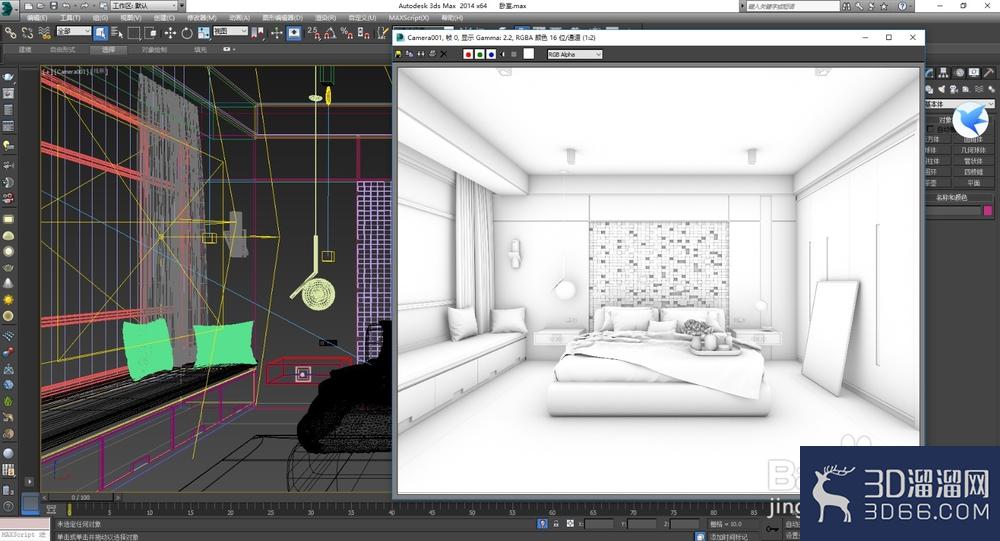Activate the Select and Scale tool
Image resolution: width=1000 pixels, height=541 pixels.
(203, 33)
